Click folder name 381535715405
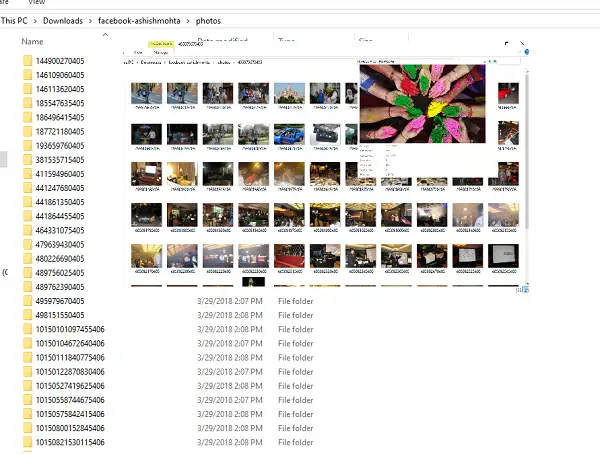The image size is (600, 454). pyautogui.click(x=60, y=160)
